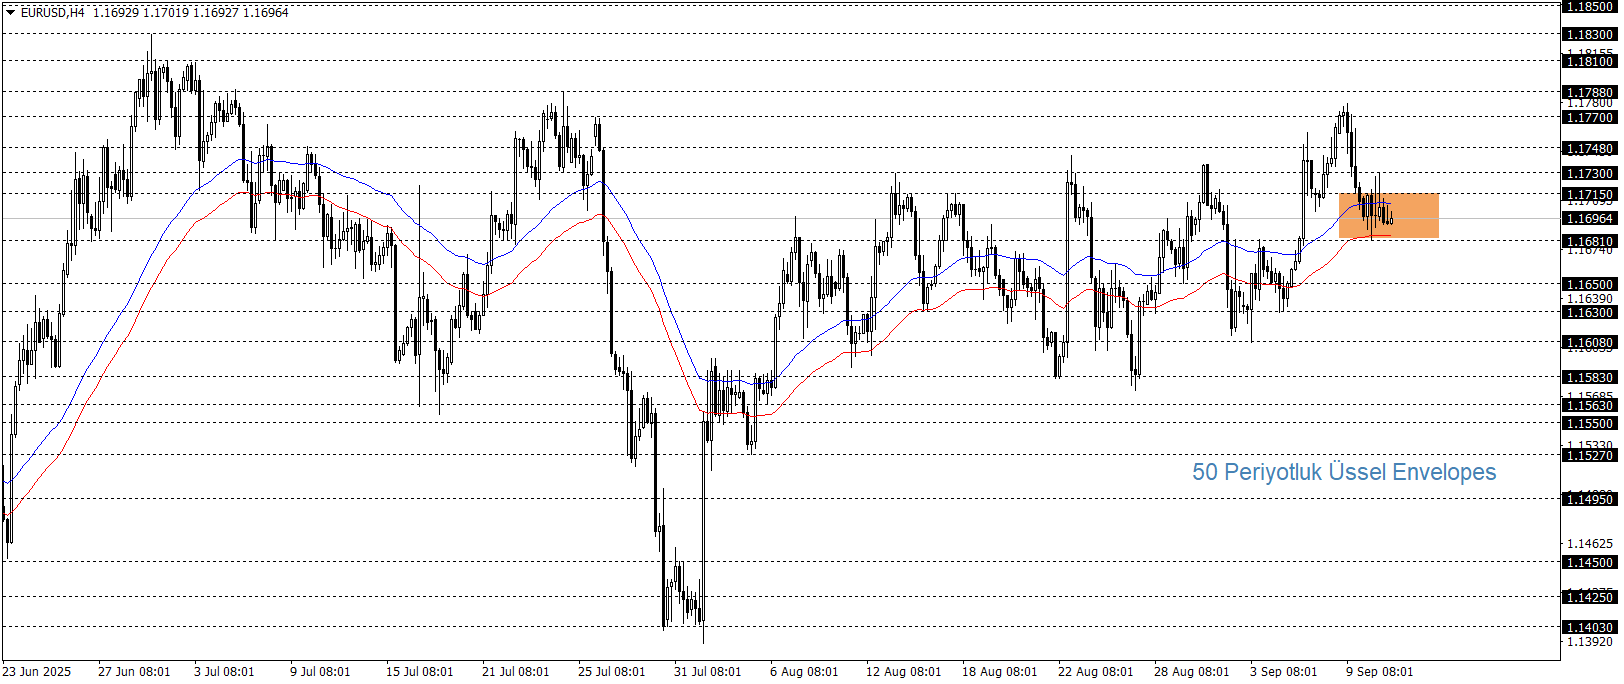The width and height of the screenshot is (1624, 684).
Task: Click the small triangle before EURUSD,H4
Action: coord(11,13)
